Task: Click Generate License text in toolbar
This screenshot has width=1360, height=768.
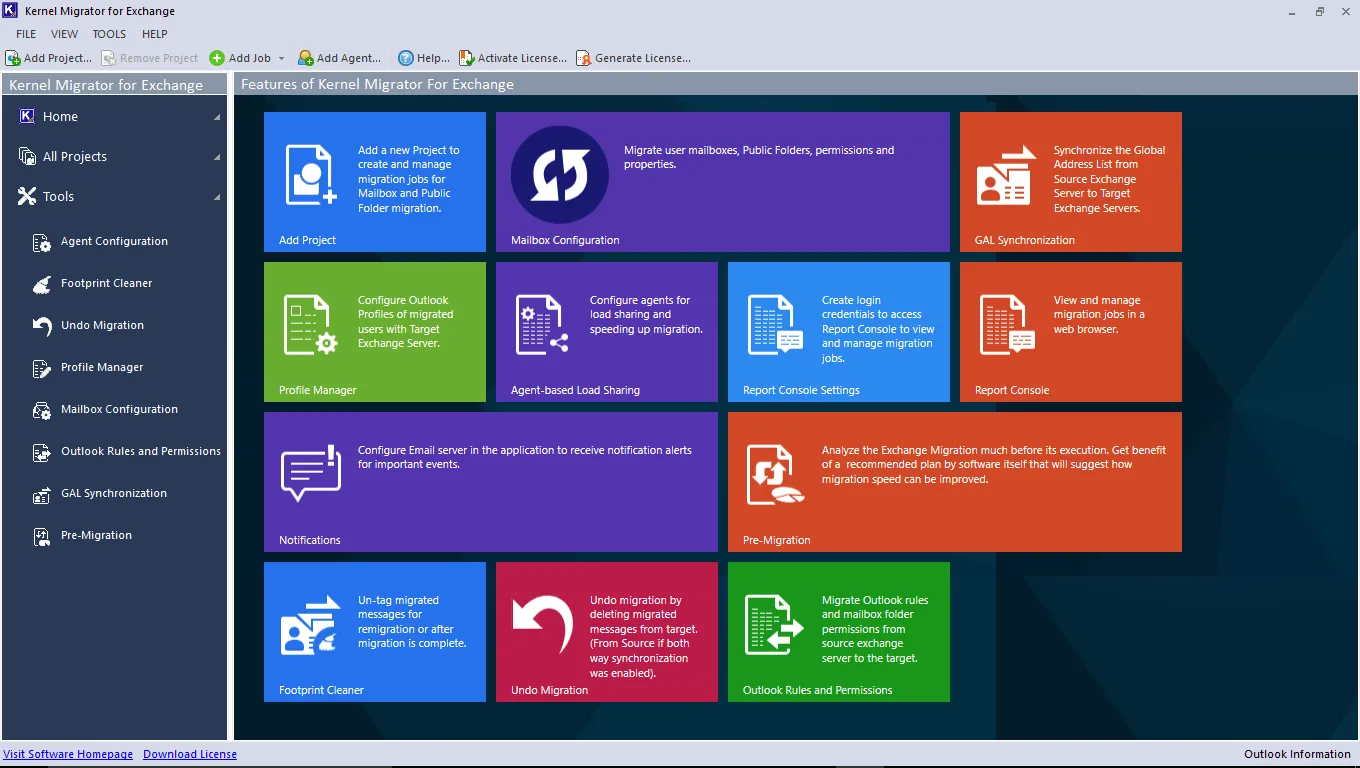Action: click(x=643, y=58)
